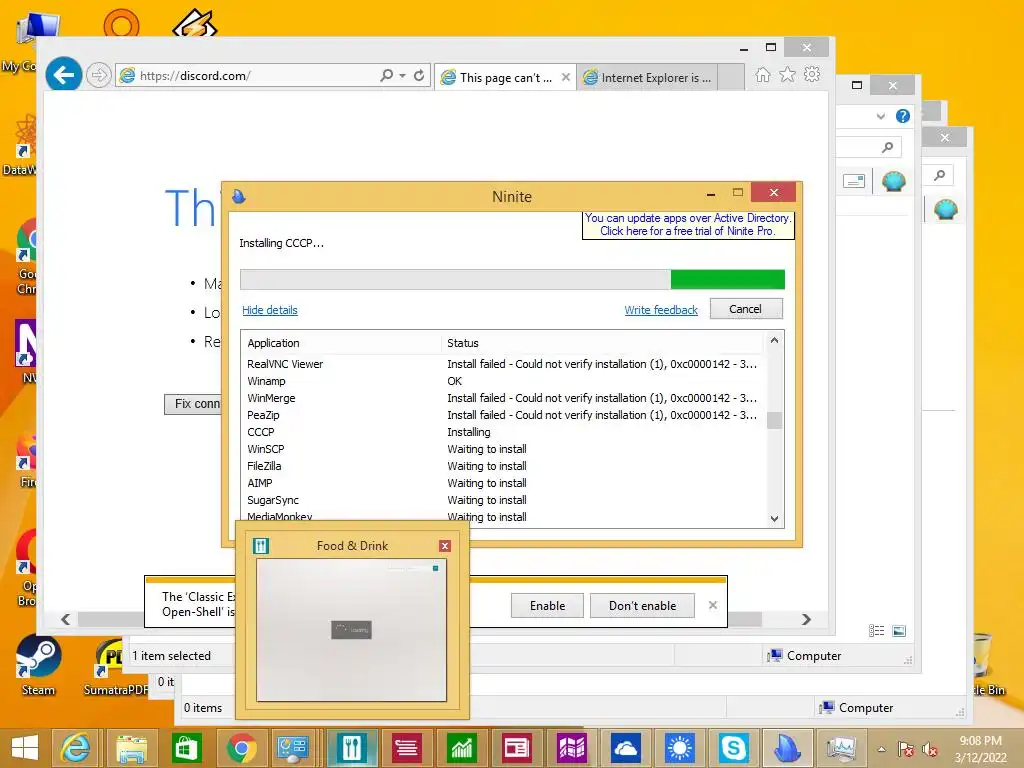
Task: Open Internet Explorer from the taskbar
Action: [75, 748]
